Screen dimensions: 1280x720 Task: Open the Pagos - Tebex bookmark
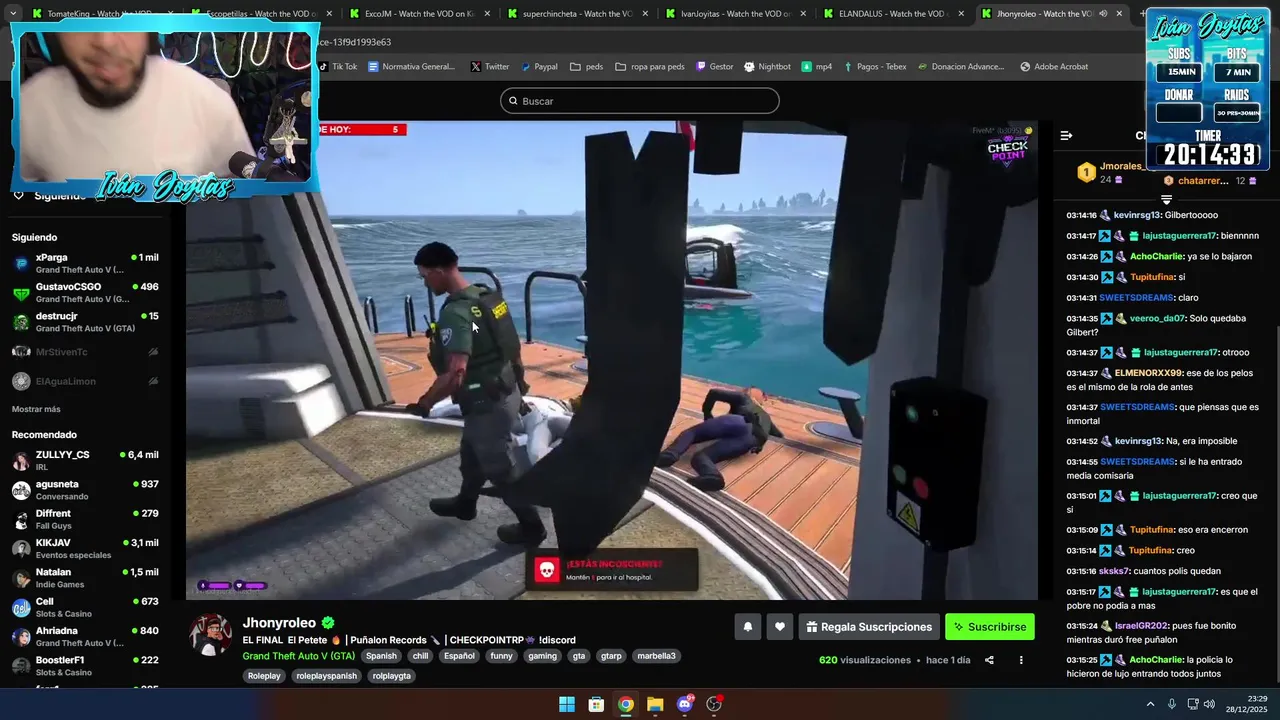pyautogui.click(x=875, y=67)
